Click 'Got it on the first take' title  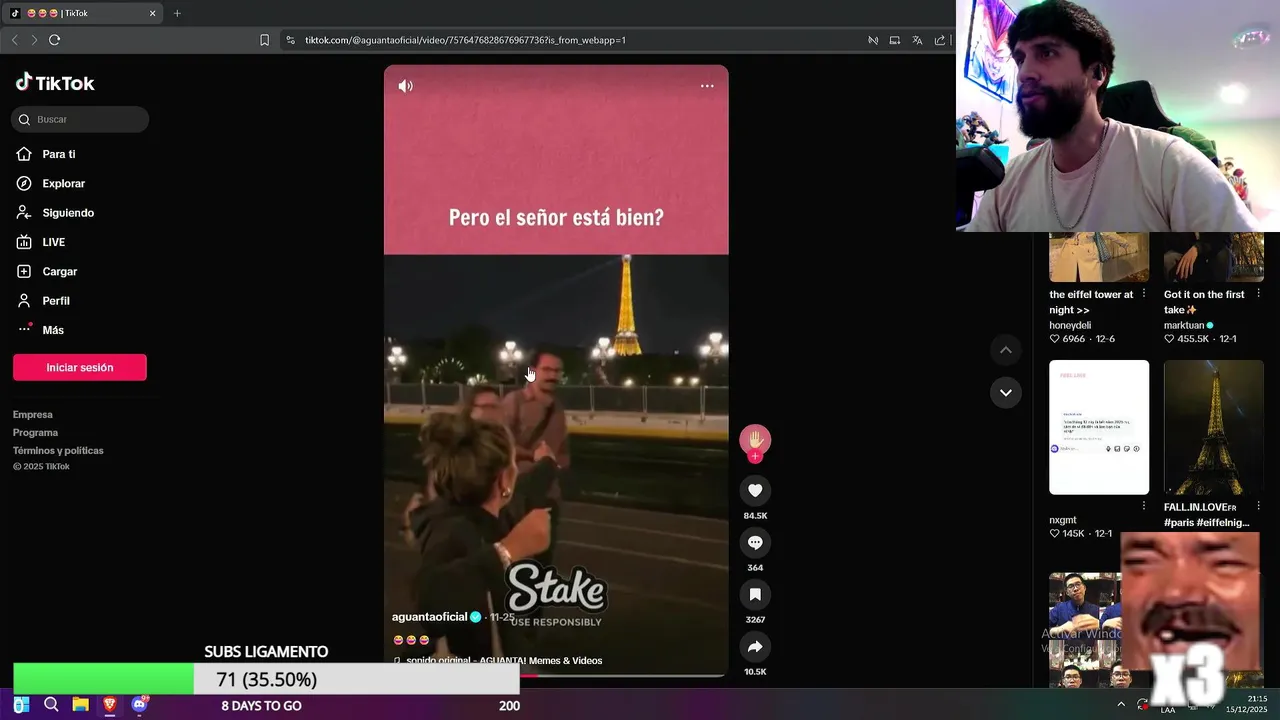coord(1204,302)
